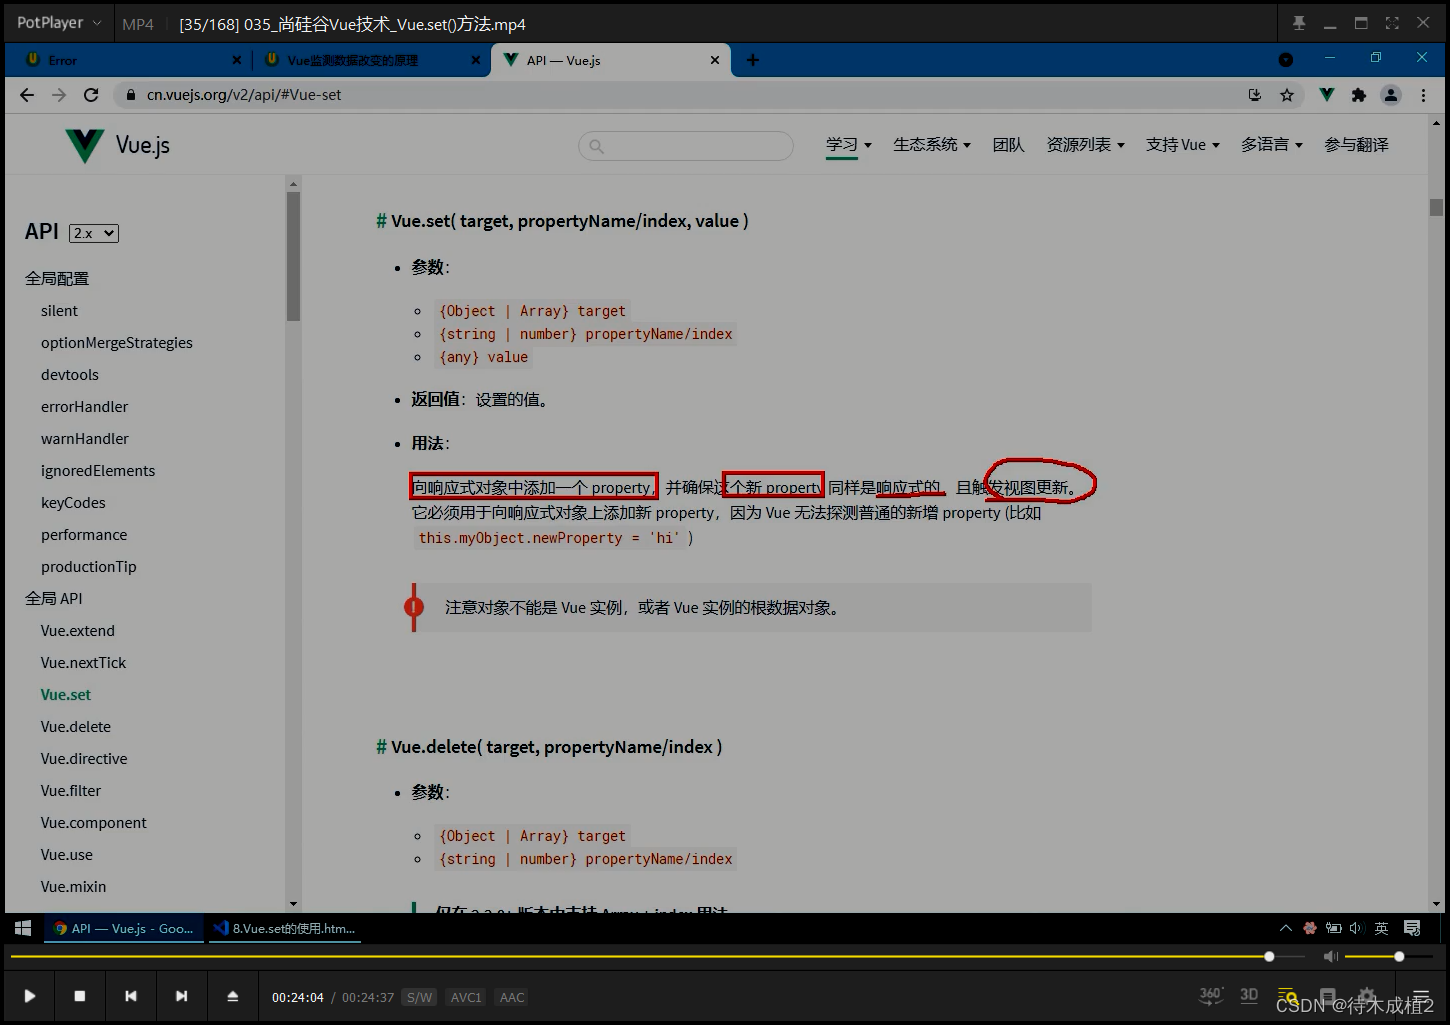
Task: Open the API version 2.x selector
Action: [x=94, y=233]
